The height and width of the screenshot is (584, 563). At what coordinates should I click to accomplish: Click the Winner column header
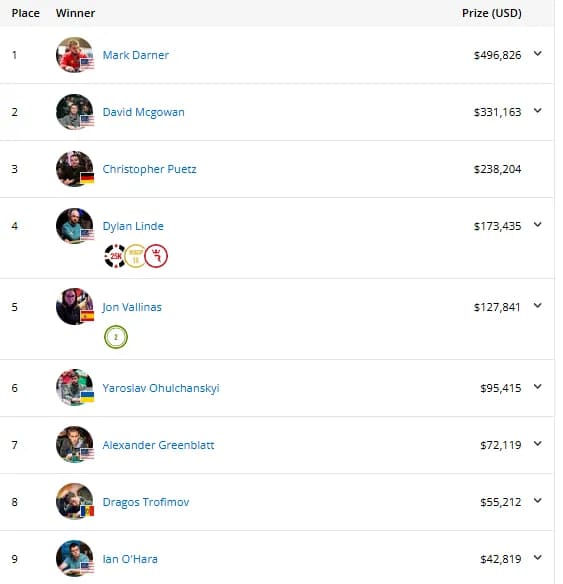point(75,13)
